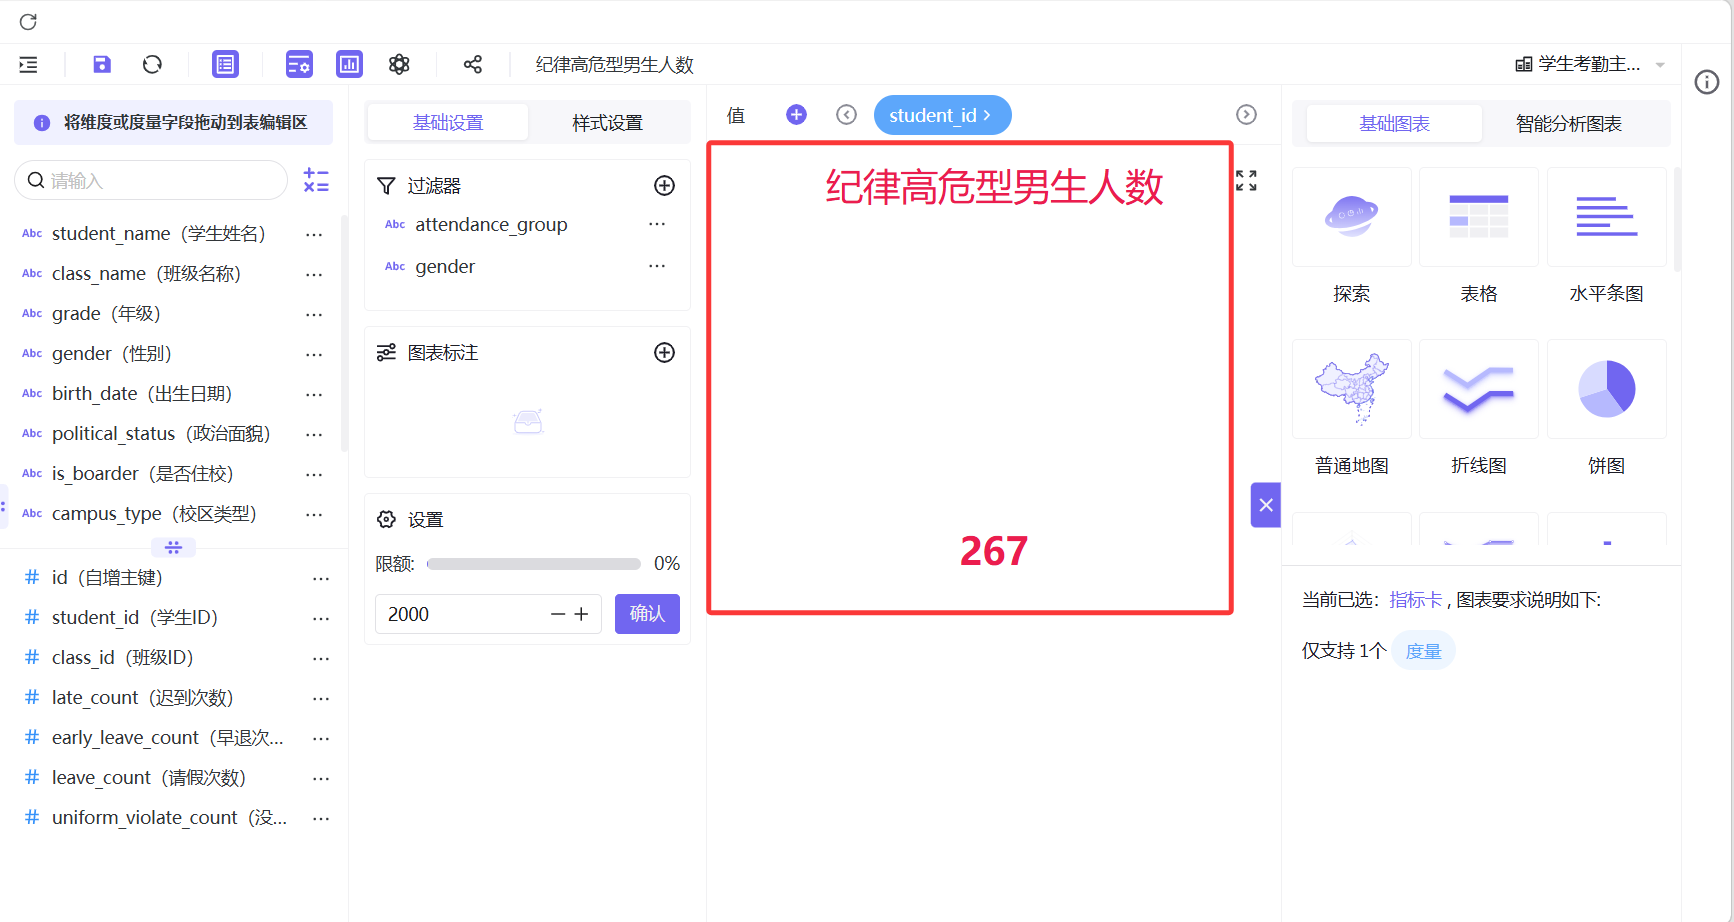Image resolution: width=1734 pixels, height=922 pixels.
Task: Expand the student_id value pill
Action: tap(942, 115)
